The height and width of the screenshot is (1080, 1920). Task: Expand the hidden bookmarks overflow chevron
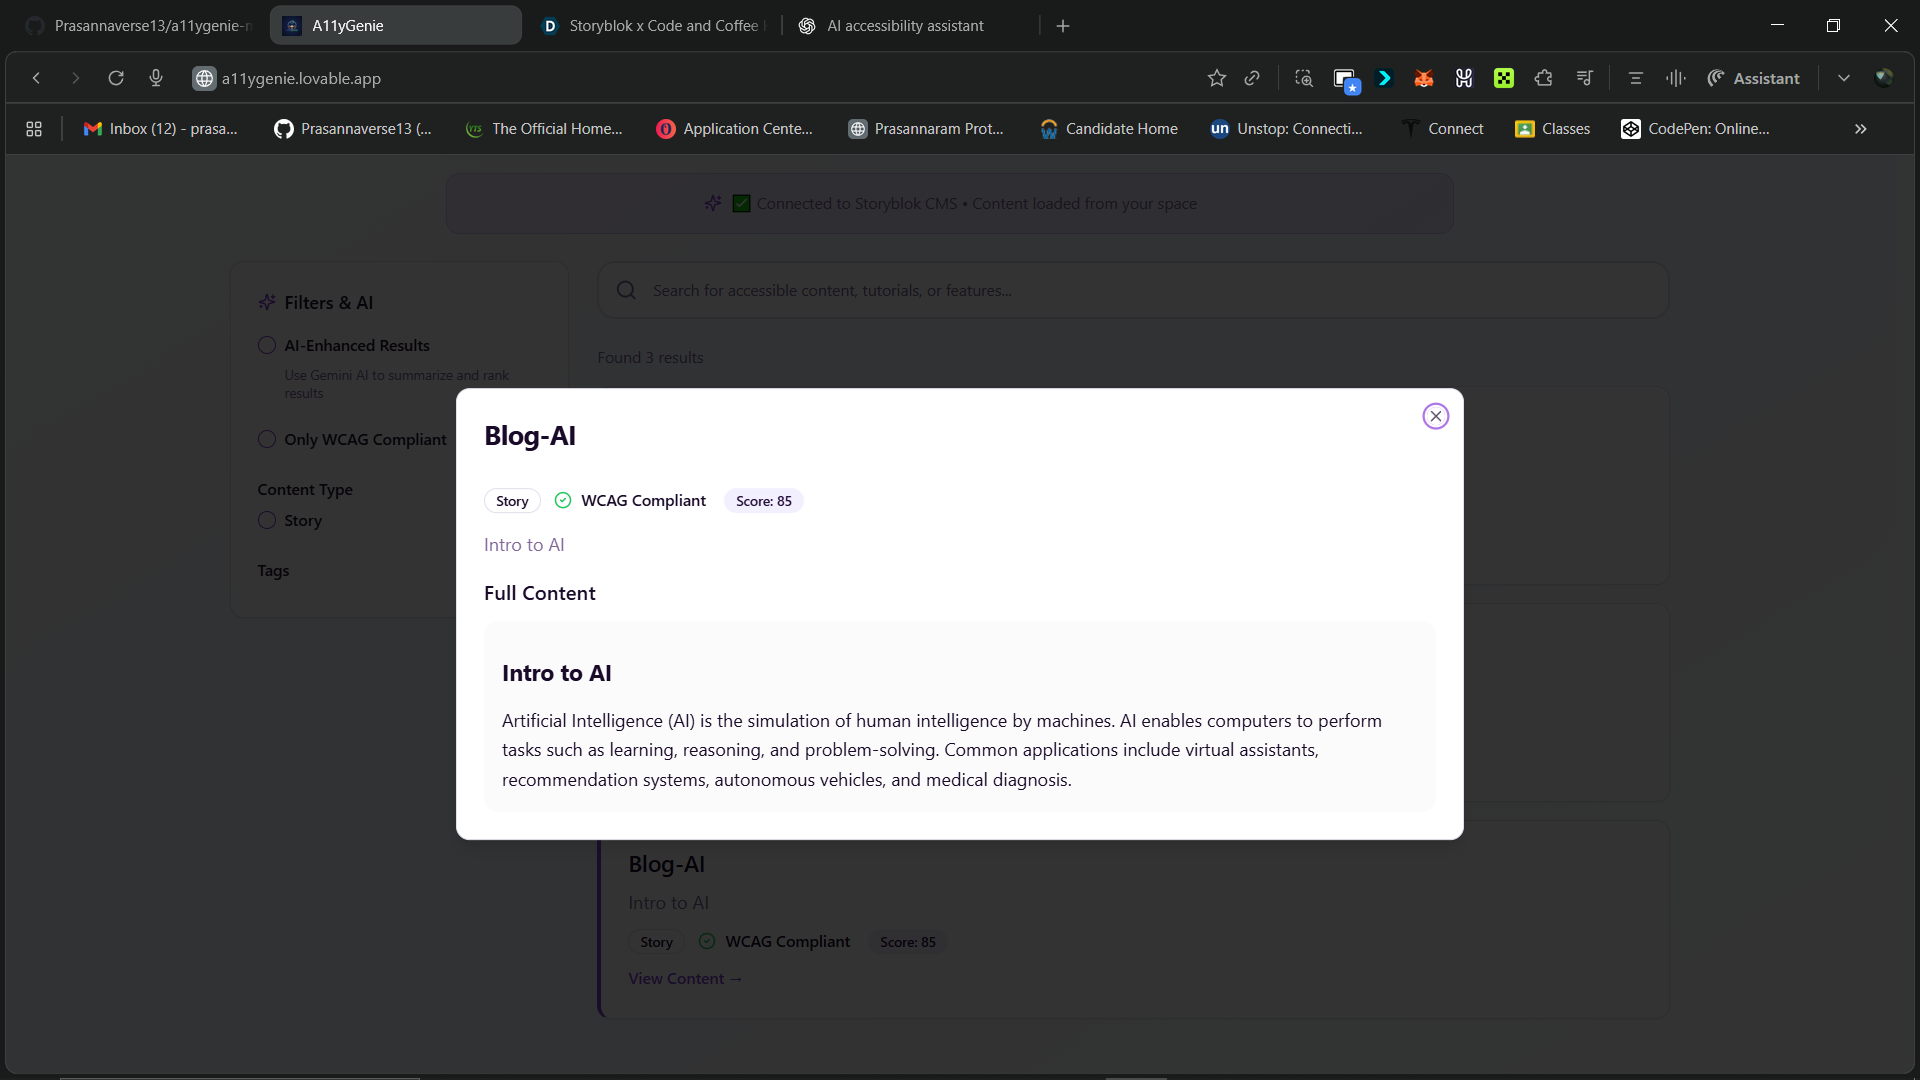coord(1860,129)
